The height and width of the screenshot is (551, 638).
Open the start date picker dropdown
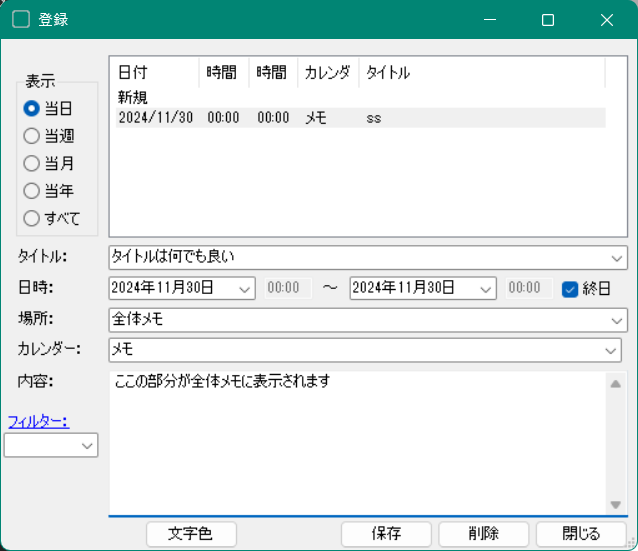coord(246,288)
